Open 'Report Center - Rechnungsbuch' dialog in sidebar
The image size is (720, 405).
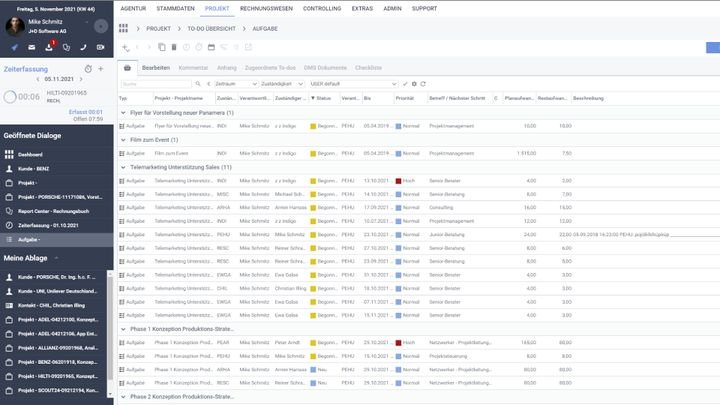click(x=55, y=211)
